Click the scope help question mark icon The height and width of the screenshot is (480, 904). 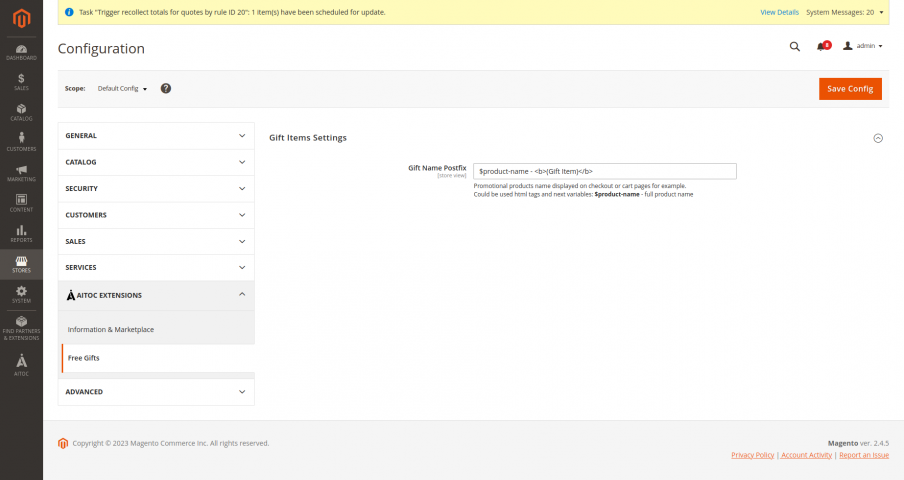click(x=165, y=88)
